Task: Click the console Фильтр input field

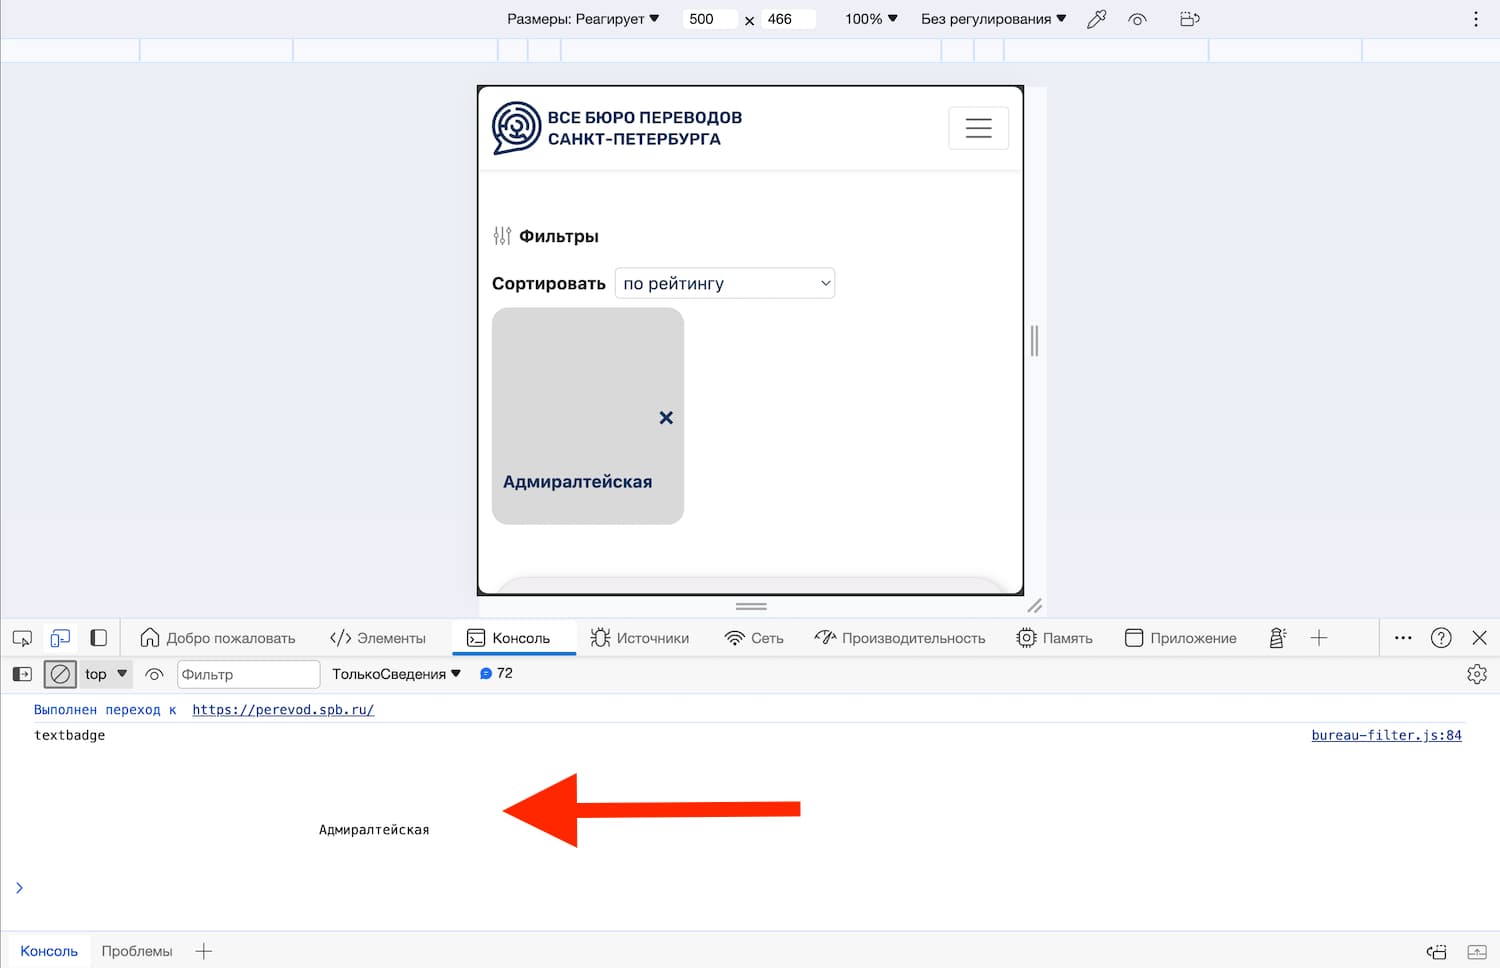Action: pos(248,674)
